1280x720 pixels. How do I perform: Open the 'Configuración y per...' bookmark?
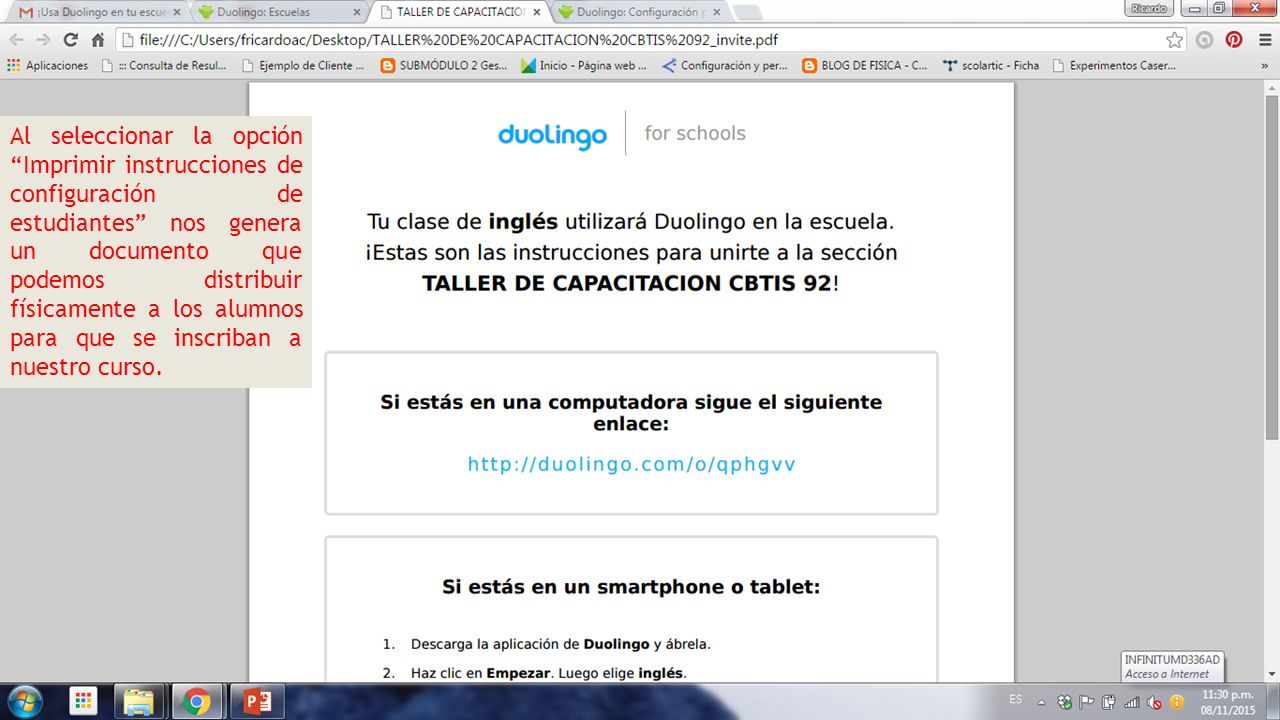[724, 66]
